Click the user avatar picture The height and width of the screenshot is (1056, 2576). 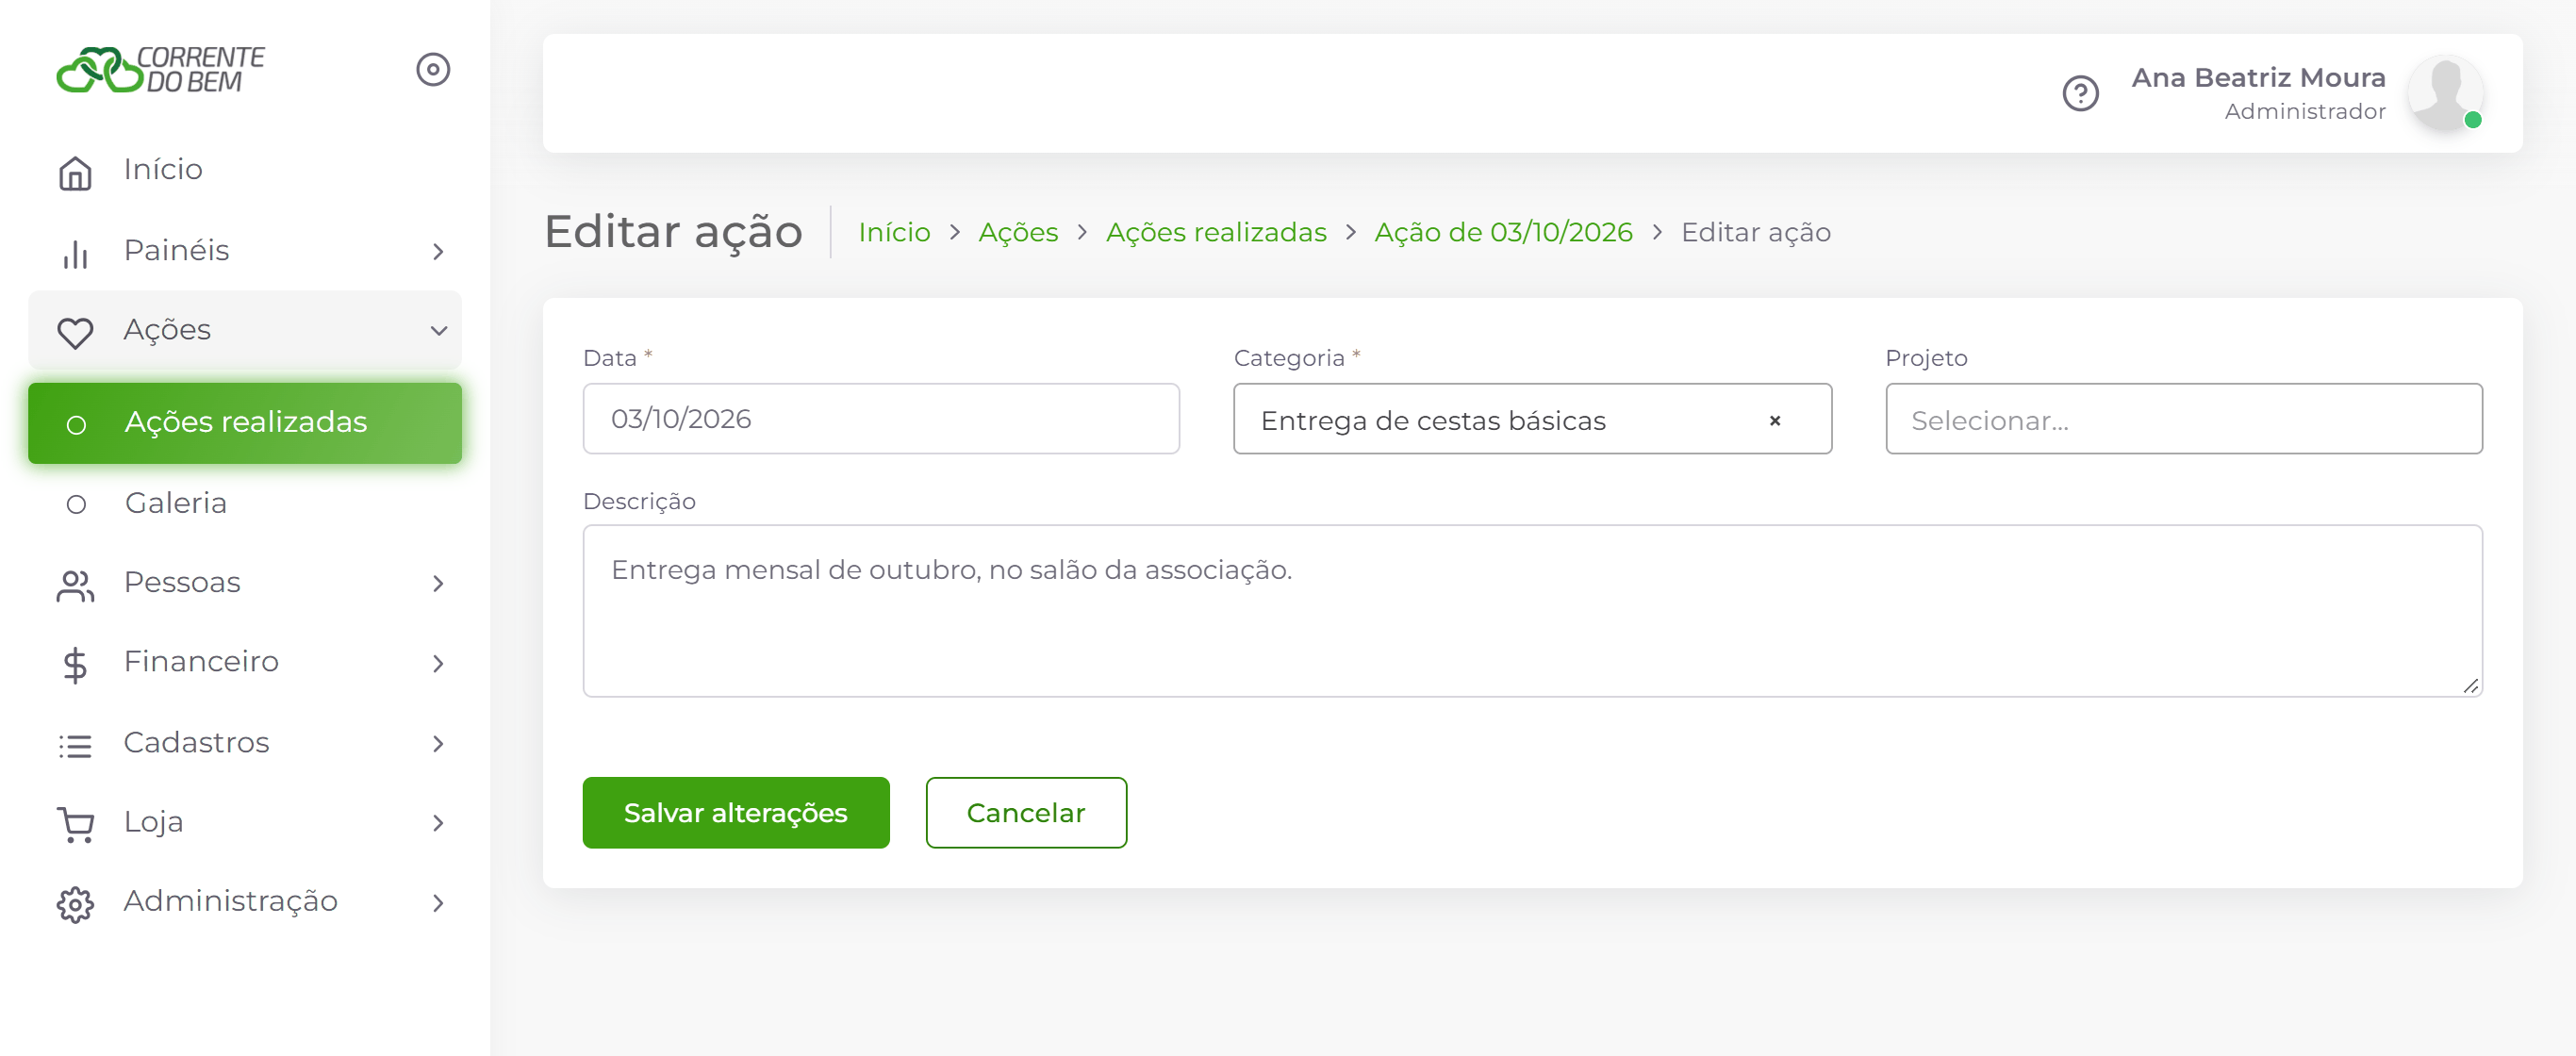click(x=2444, y=93)
